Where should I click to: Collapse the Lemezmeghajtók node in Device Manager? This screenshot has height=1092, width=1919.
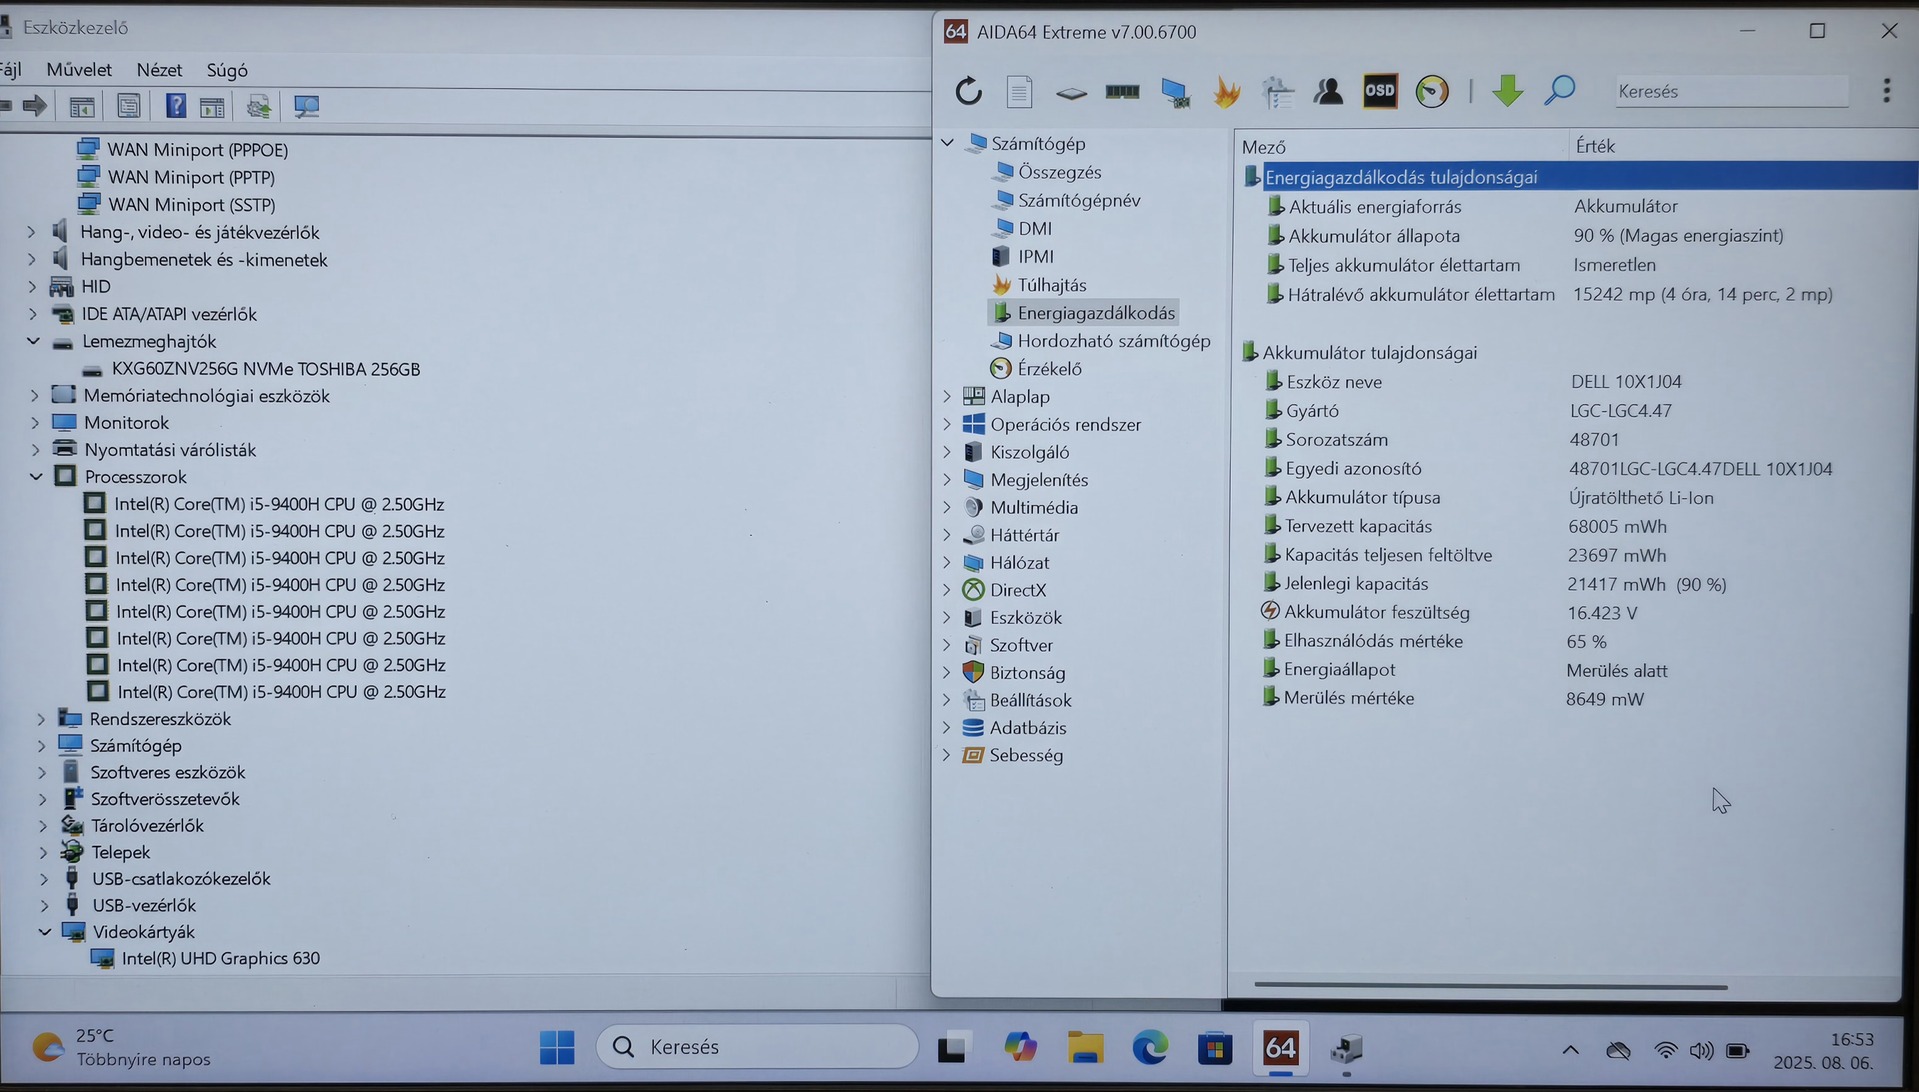tap(33, 341)
